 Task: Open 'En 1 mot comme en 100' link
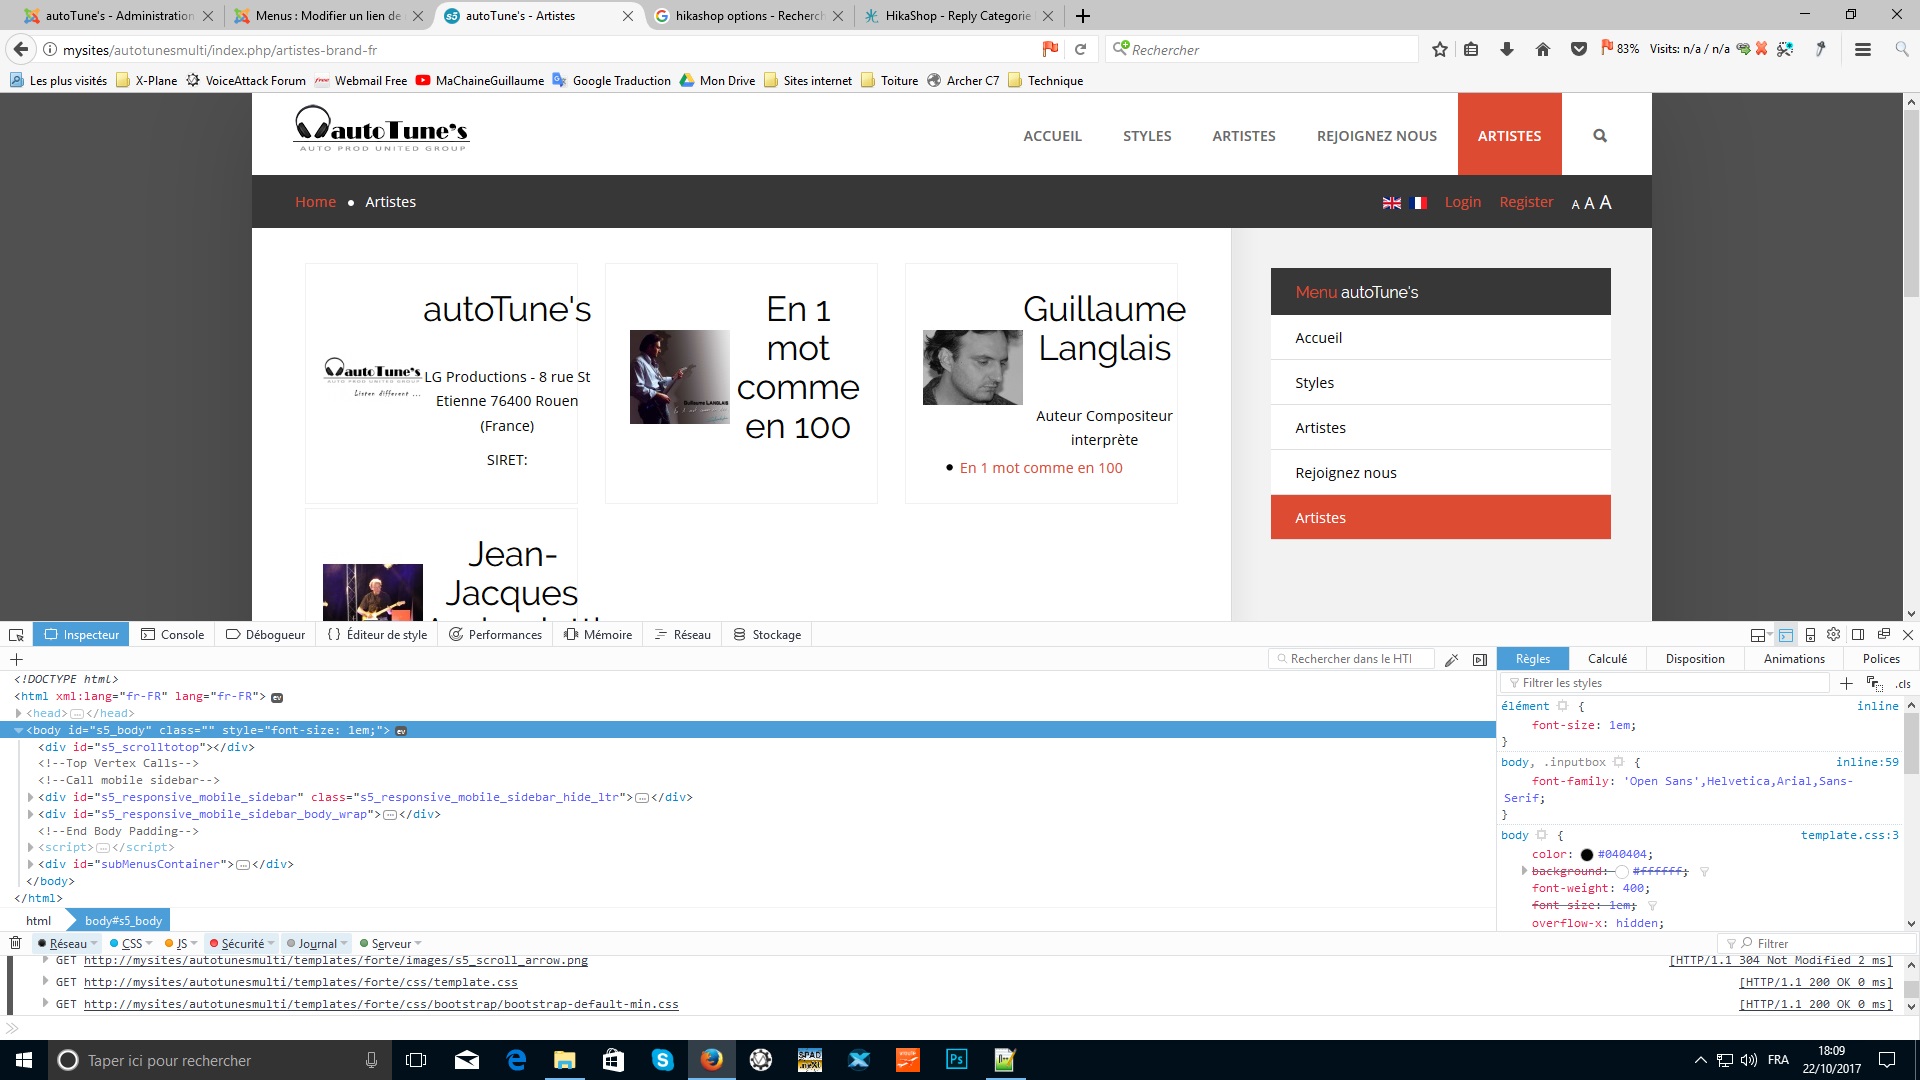coord(1040,468)
